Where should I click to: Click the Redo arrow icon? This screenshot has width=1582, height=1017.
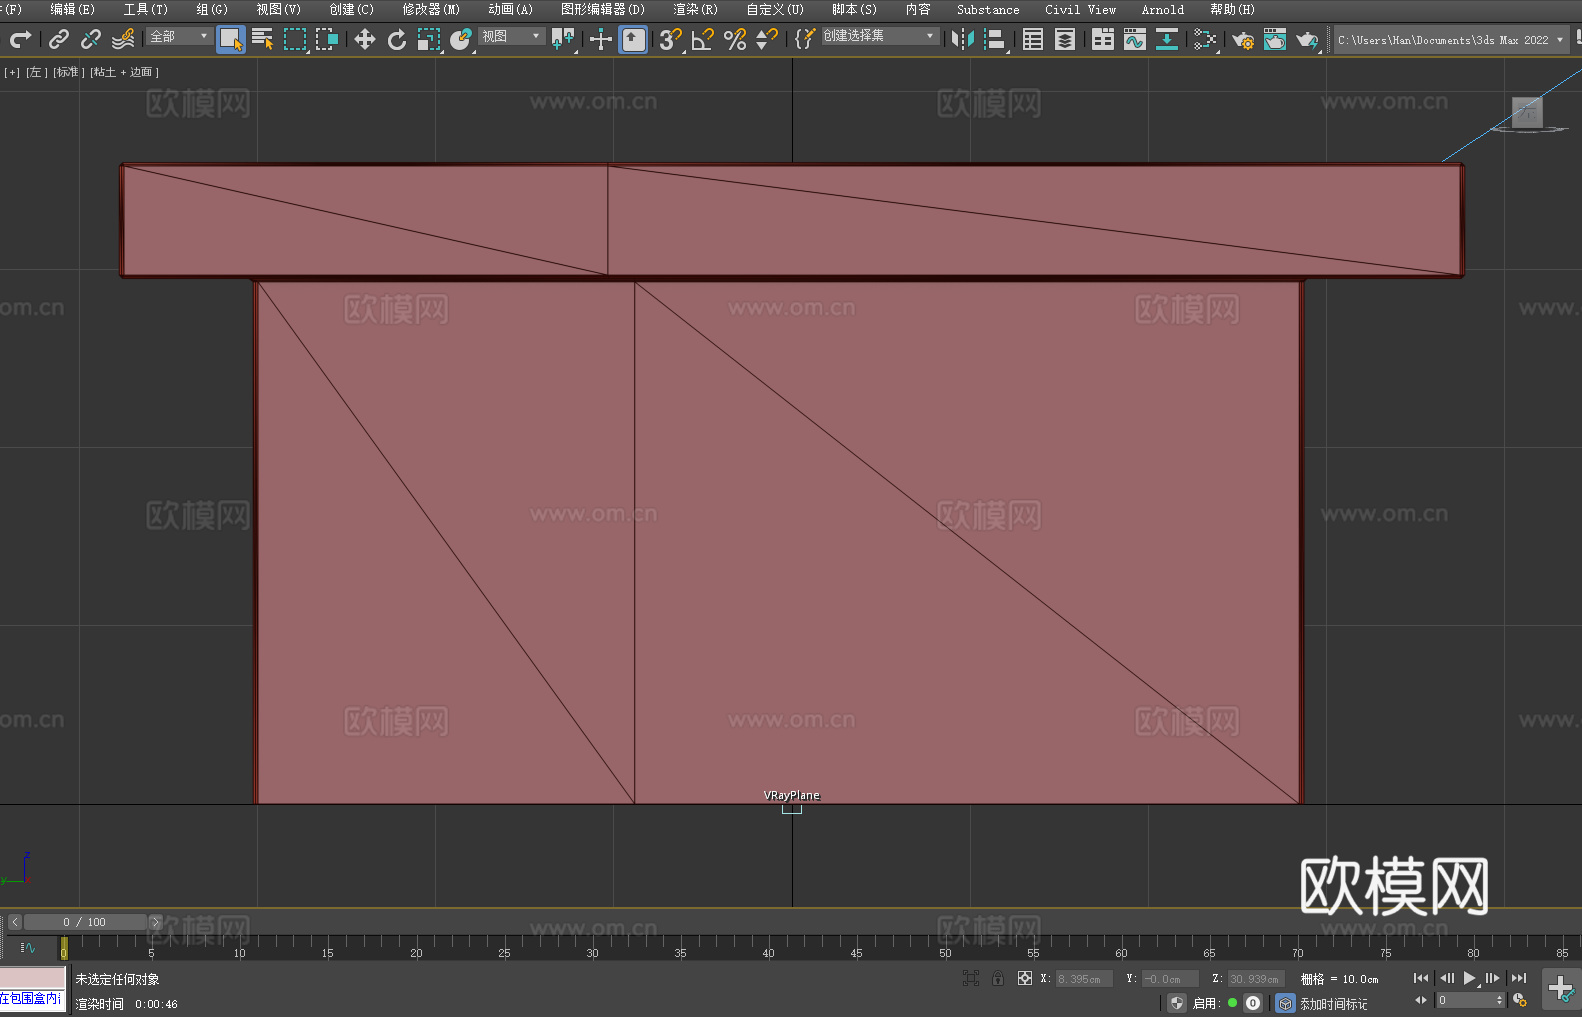click(x=20, y=39)
